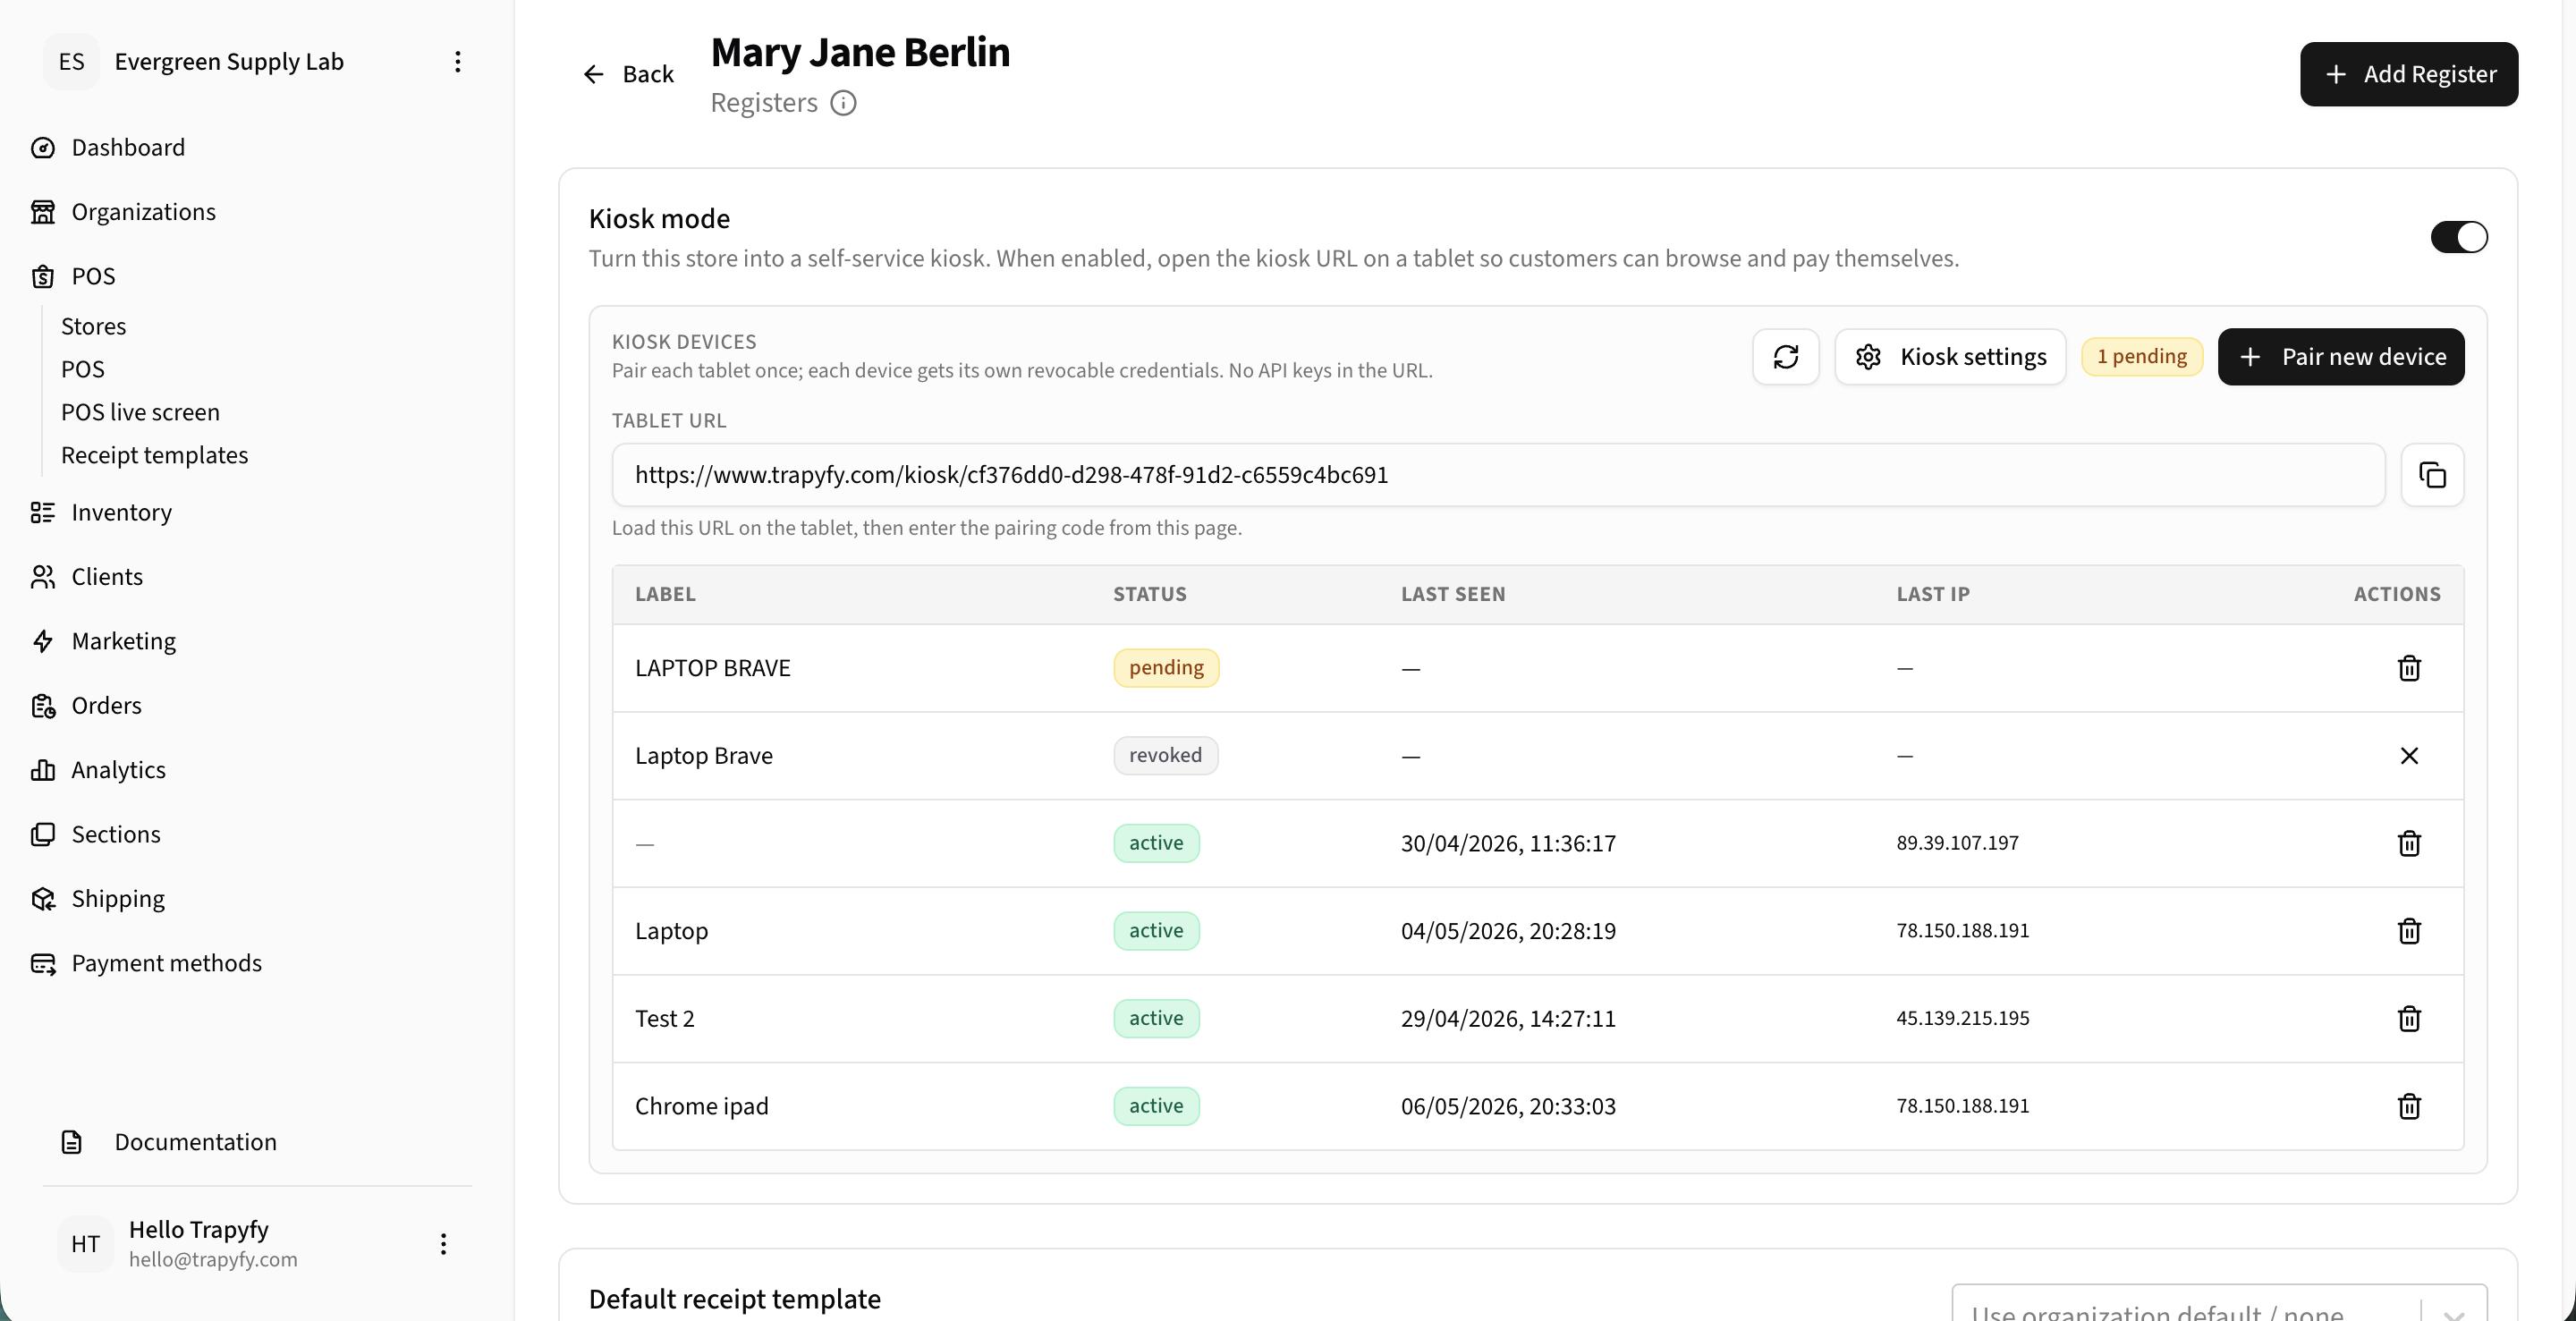Click the revoked status badge
The height and width of the screenshot is (1321, 2576).
pos(1165,756)
